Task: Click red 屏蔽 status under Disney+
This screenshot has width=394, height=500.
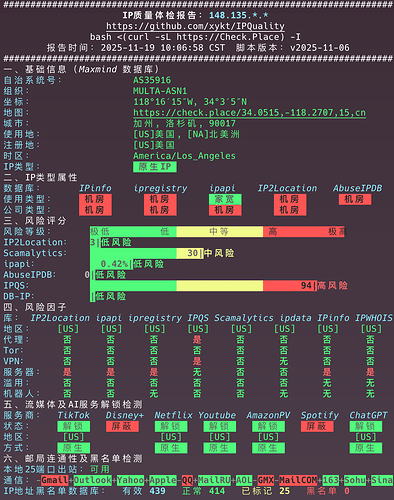Action: pos(122,426)
